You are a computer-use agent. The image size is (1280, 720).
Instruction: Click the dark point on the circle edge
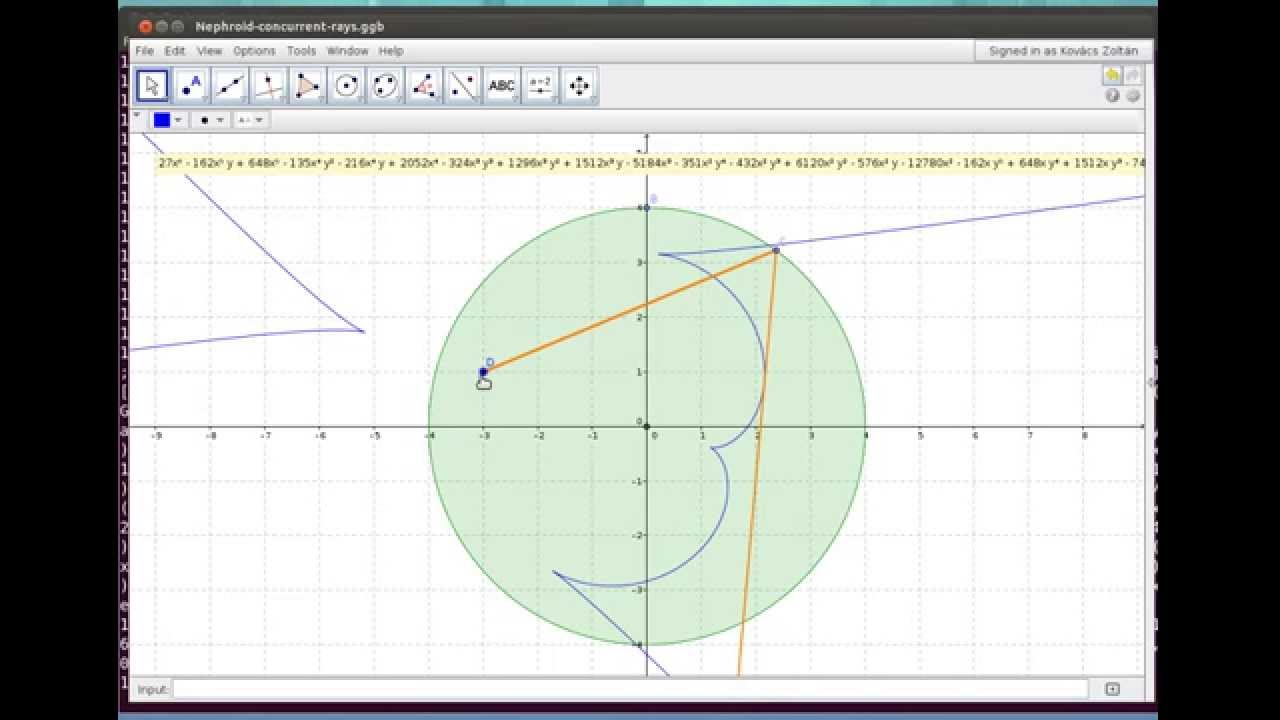[x=776, y=250]
